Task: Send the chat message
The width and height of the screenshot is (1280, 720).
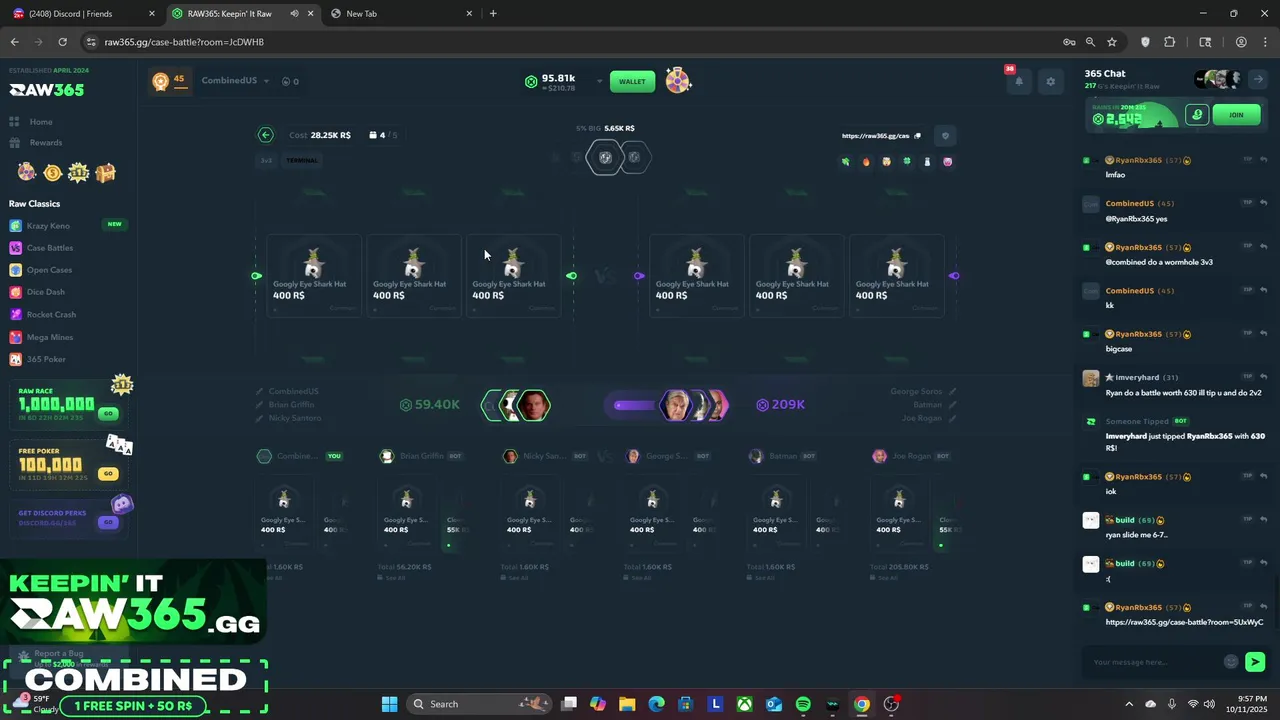Action: 1255,662
